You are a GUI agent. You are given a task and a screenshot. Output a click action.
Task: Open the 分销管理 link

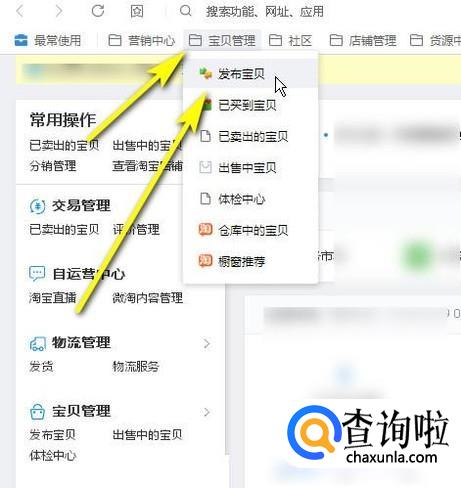click(53, 166)
